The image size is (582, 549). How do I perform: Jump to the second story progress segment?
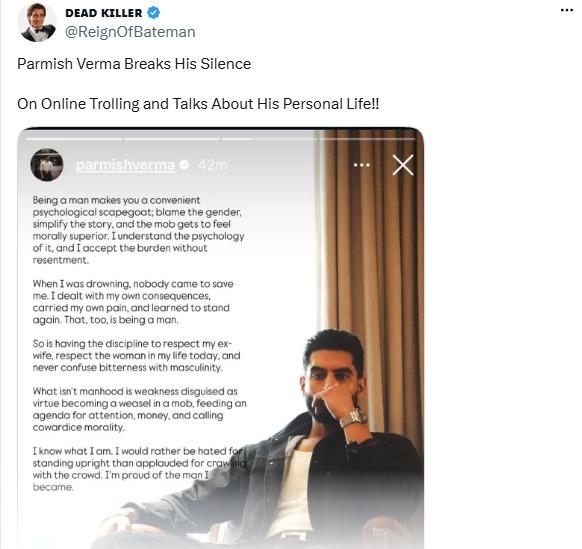(172, 139)
